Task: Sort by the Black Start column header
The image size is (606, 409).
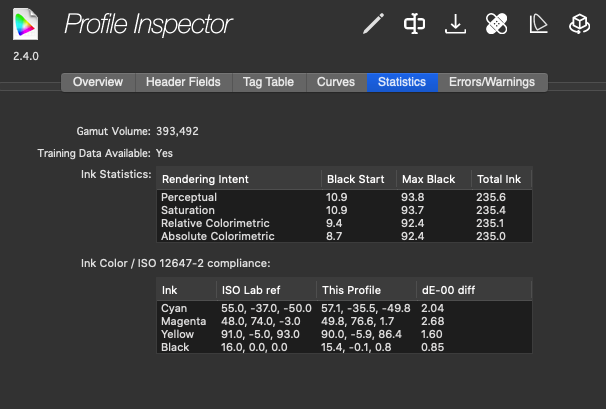Action: (357, 179)
